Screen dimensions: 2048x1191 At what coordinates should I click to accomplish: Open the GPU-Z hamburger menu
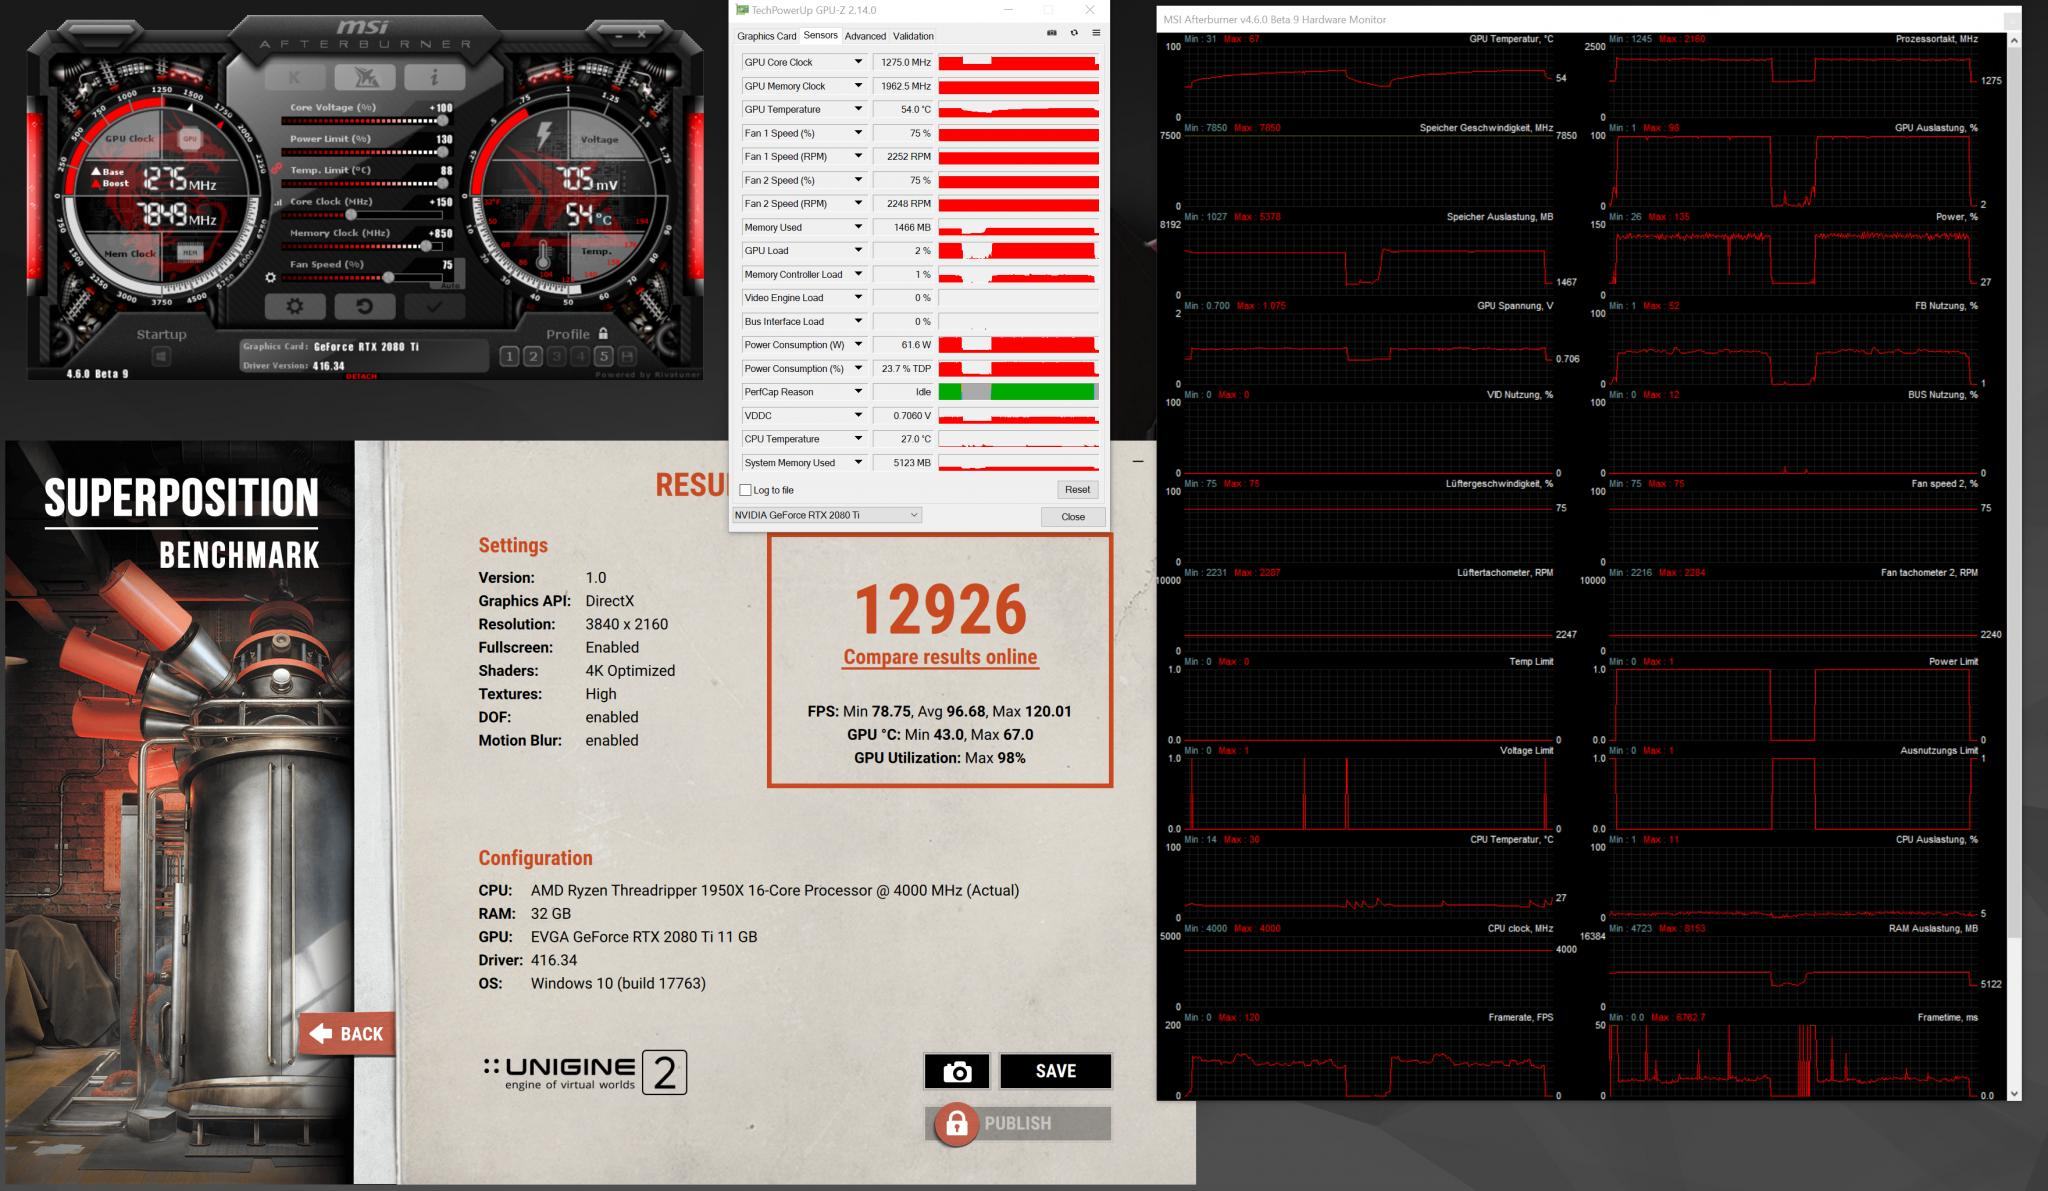pyautogui.click(x=1096, y=33)
